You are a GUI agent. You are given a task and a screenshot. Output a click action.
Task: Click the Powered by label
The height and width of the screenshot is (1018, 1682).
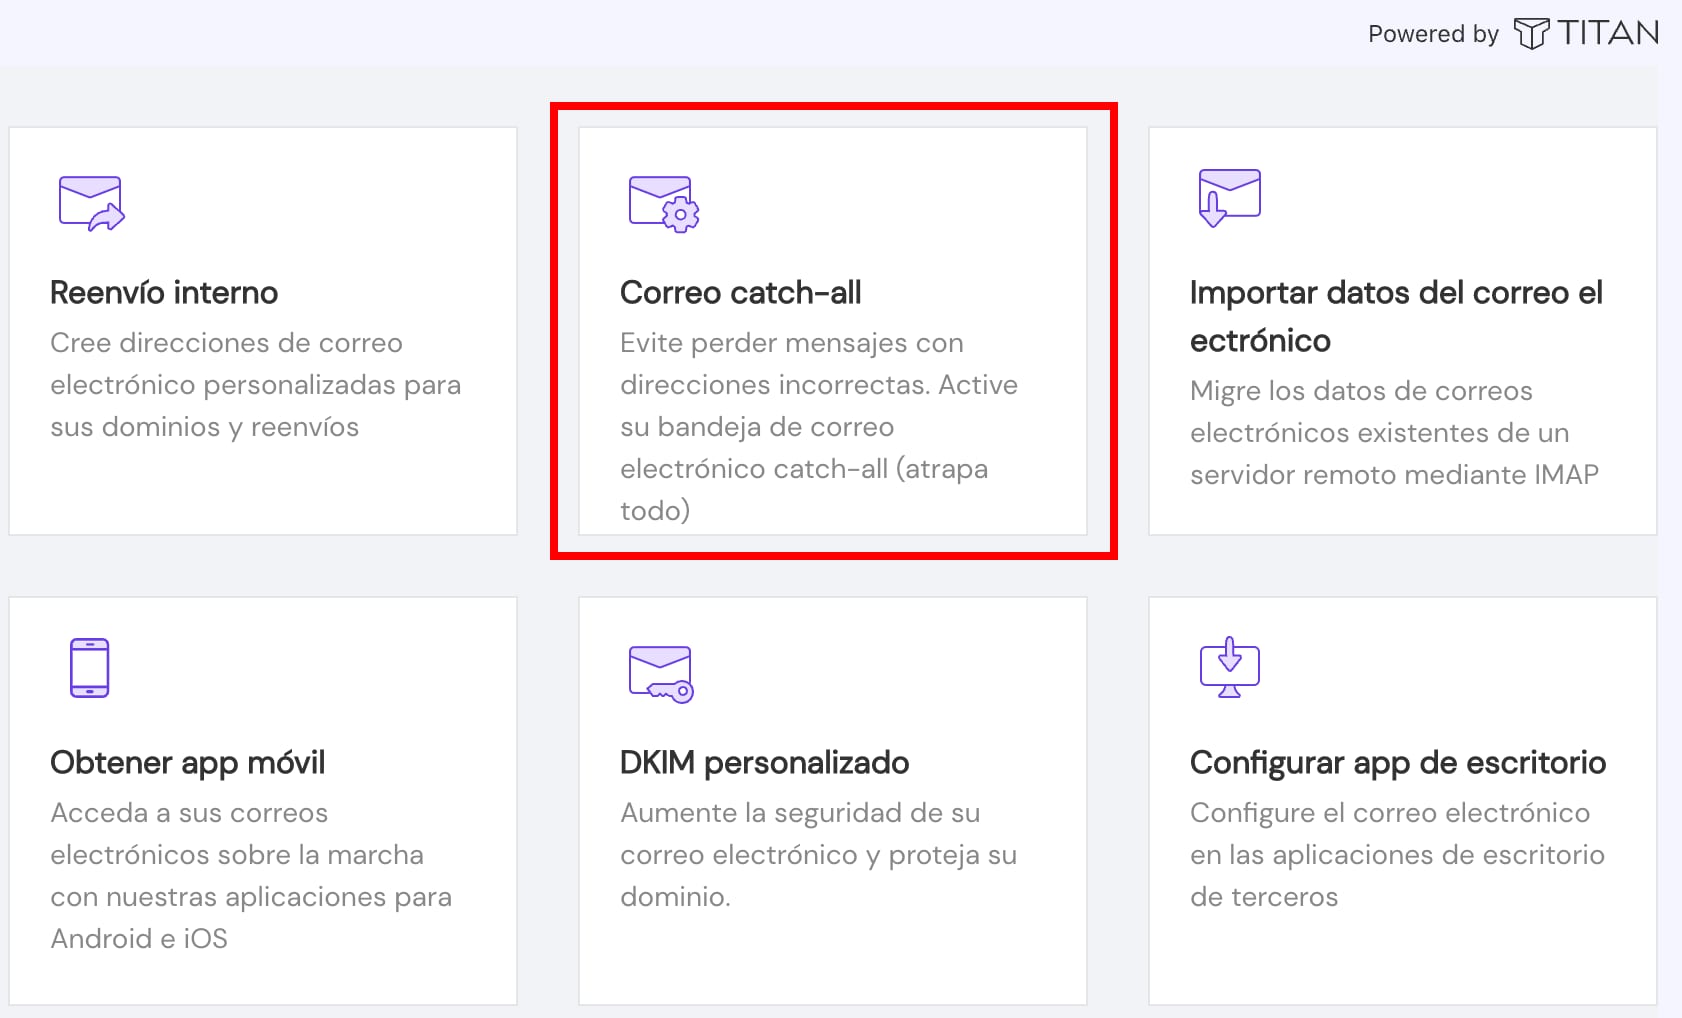point(1432,34)
